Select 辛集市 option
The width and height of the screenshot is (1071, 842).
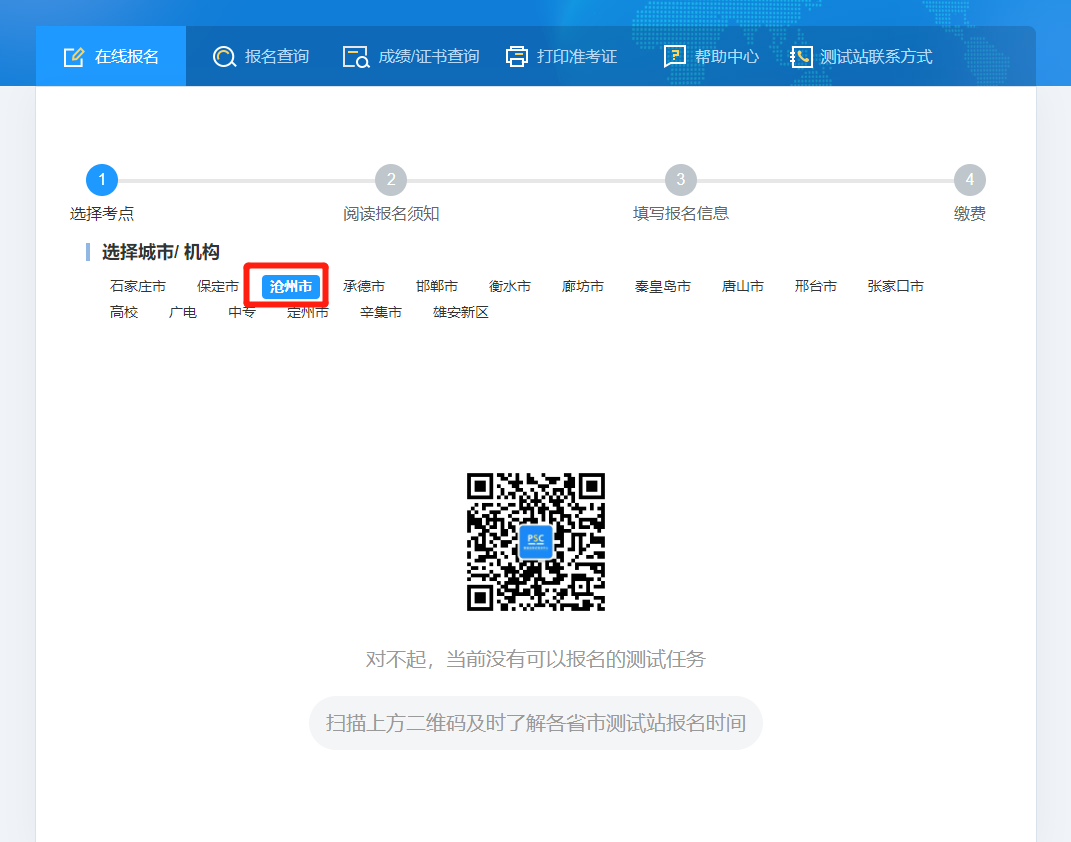click(x=381, y=312)
